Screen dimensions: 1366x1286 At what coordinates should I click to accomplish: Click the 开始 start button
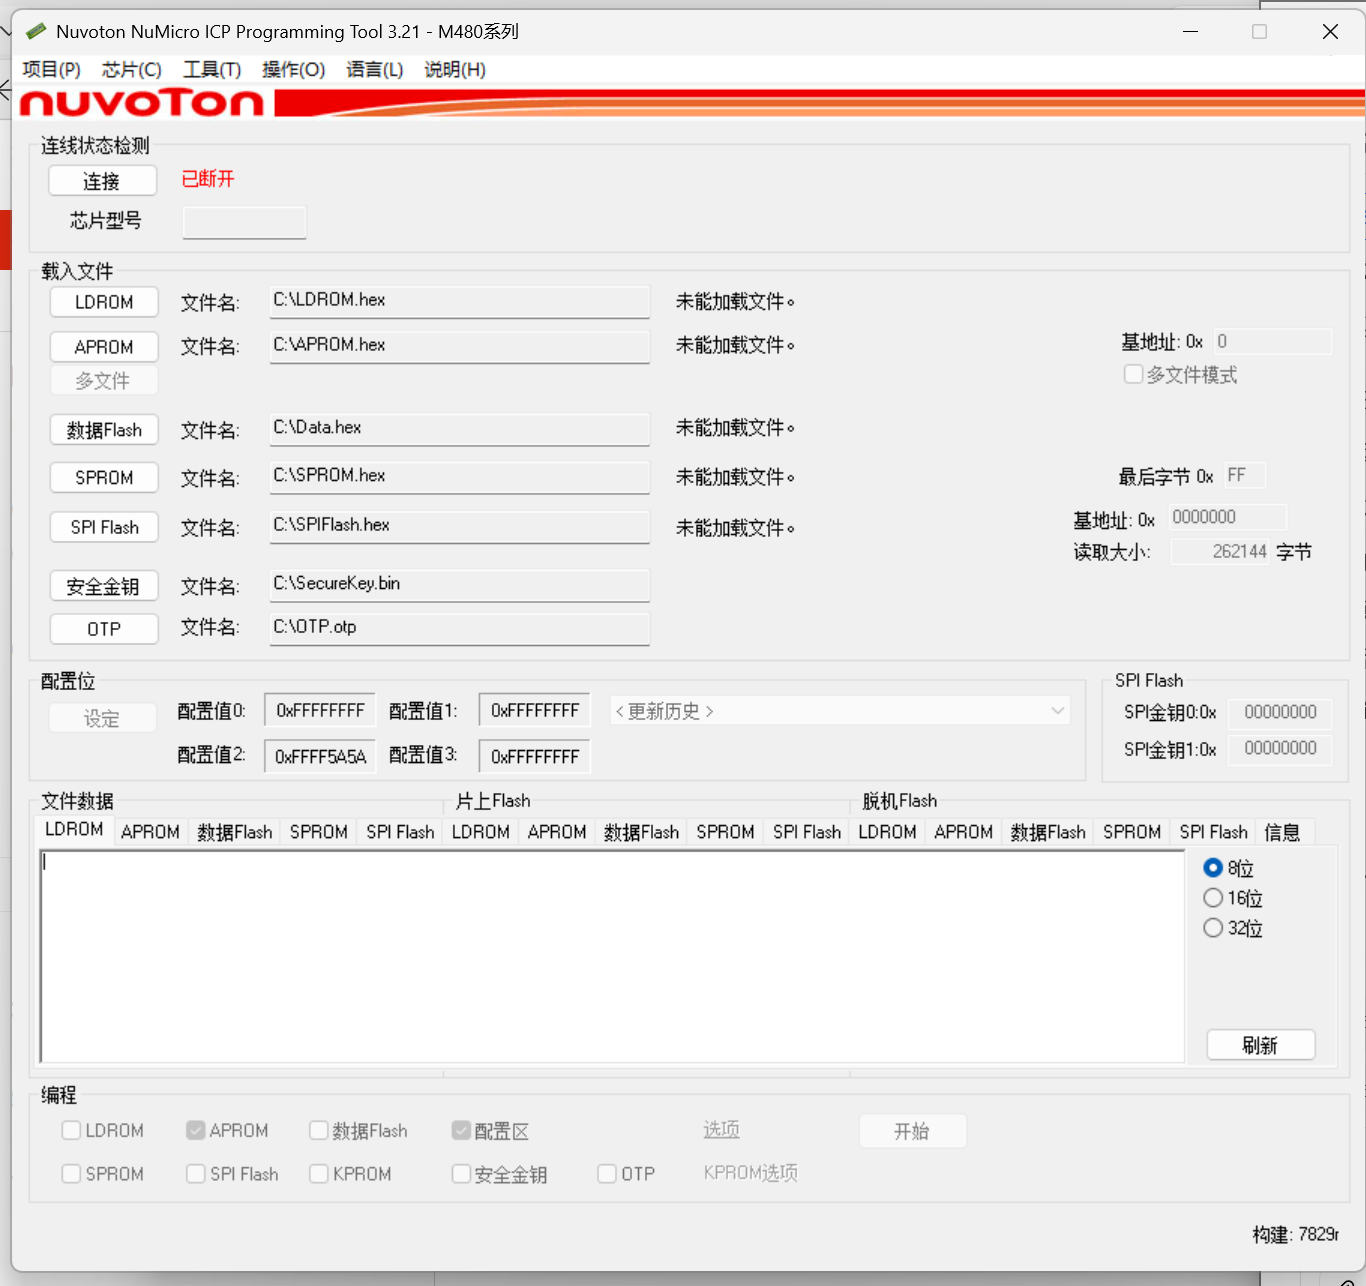912,1131
